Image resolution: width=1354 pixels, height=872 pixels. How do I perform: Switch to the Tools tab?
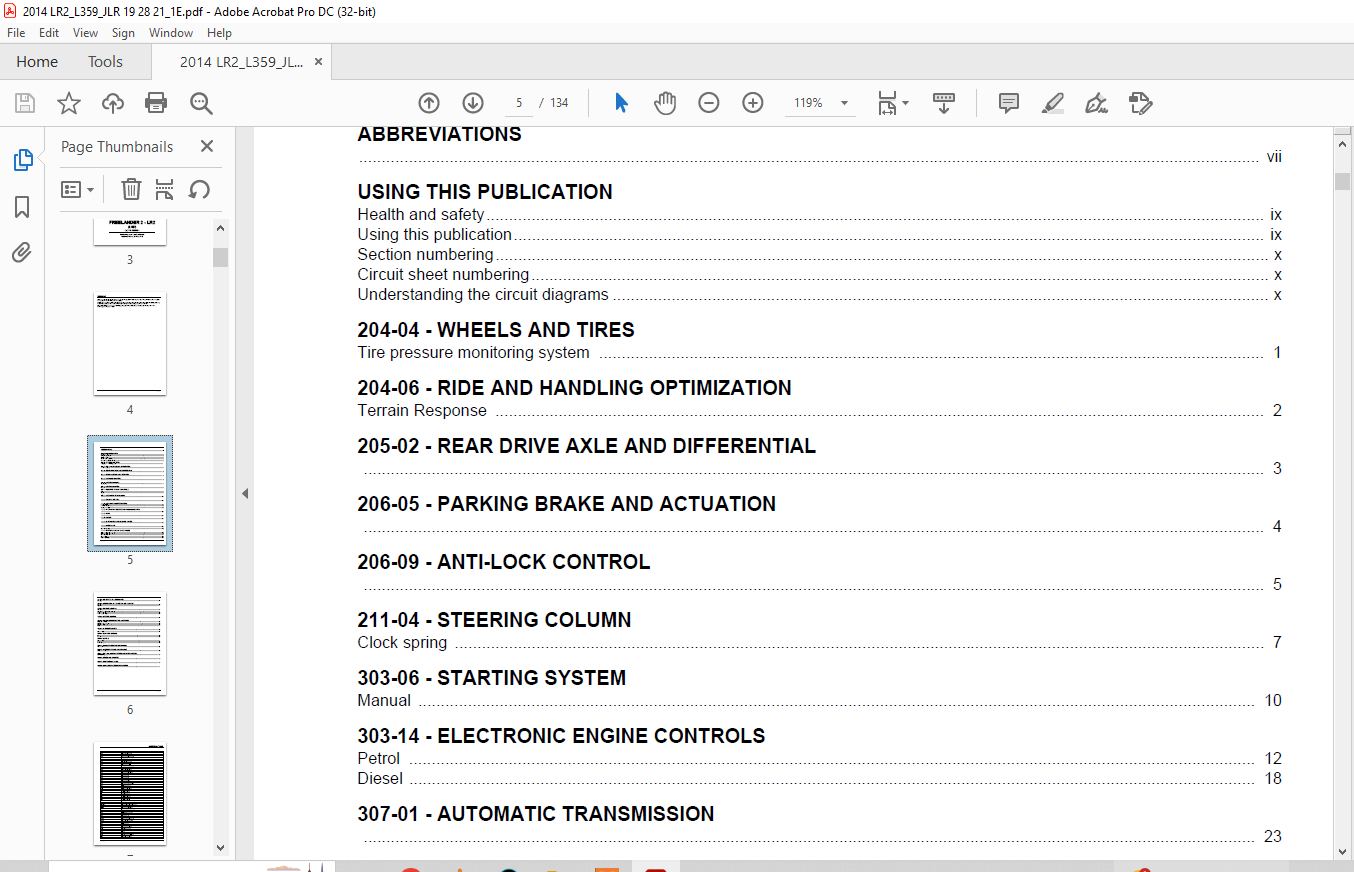105,62
